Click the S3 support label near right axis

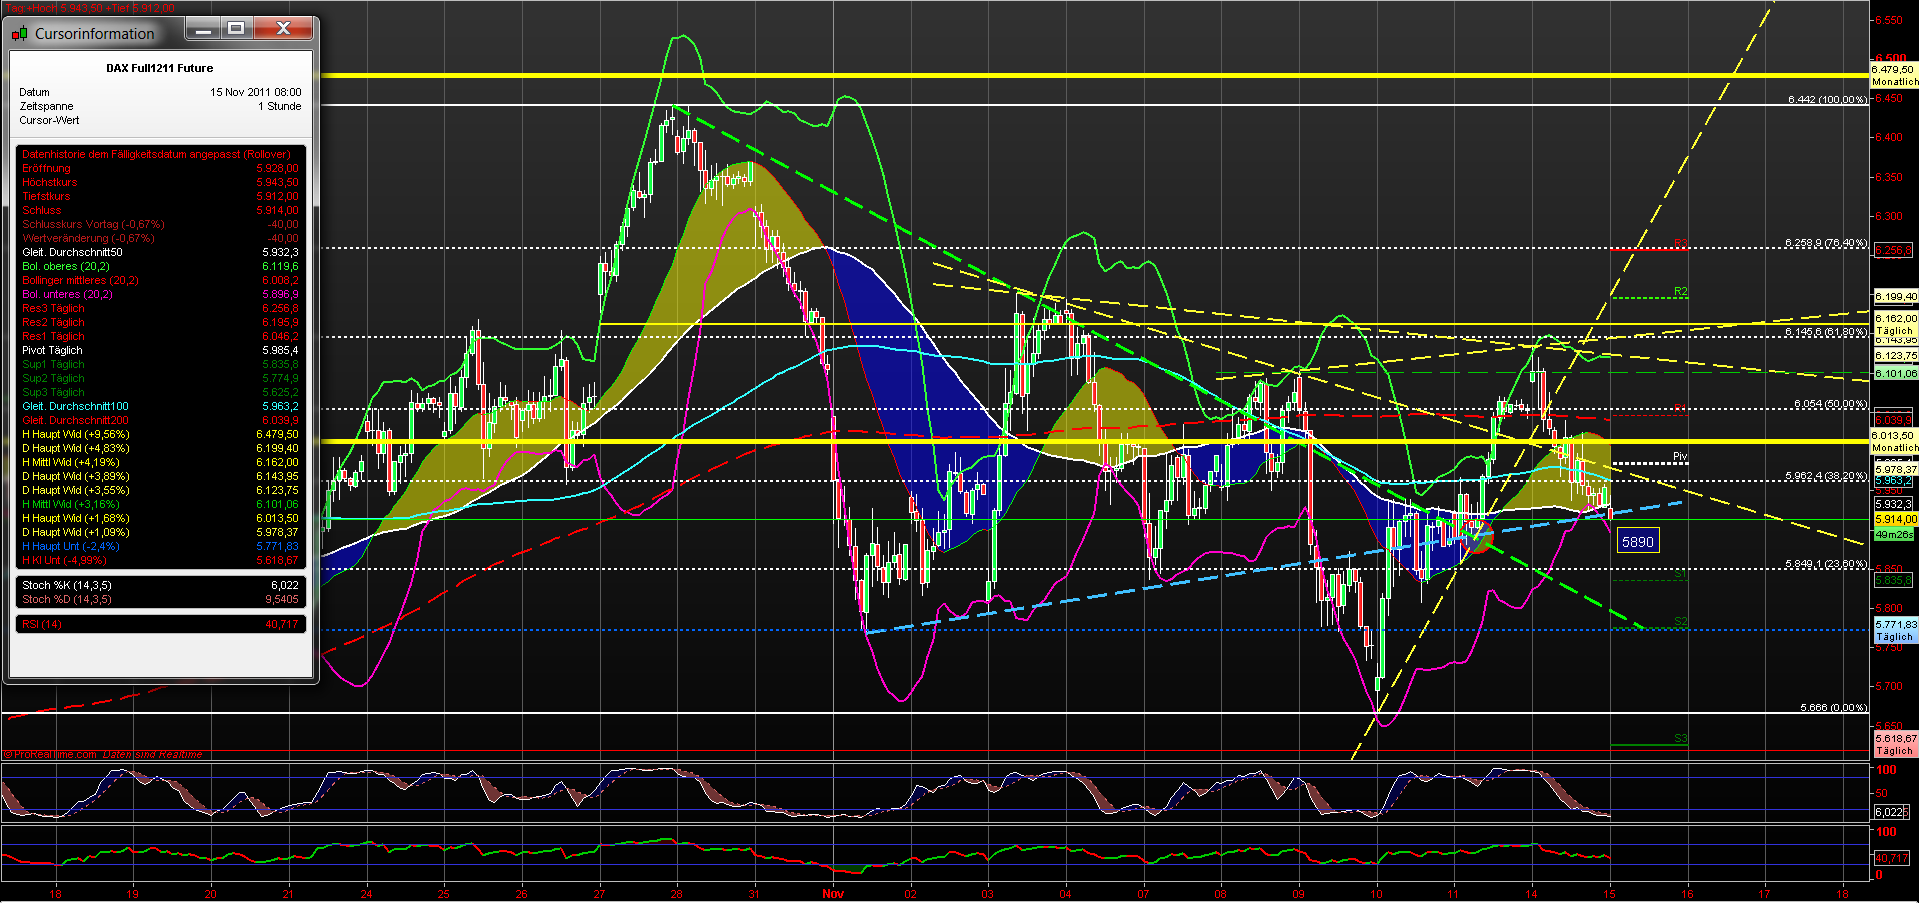1680,737
